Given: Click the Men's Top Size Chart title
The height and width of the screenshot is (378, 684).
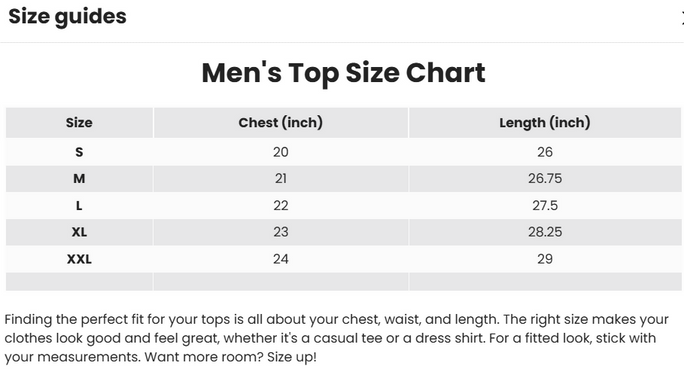Looking at the screenshot, I should [x=343, y=72].
